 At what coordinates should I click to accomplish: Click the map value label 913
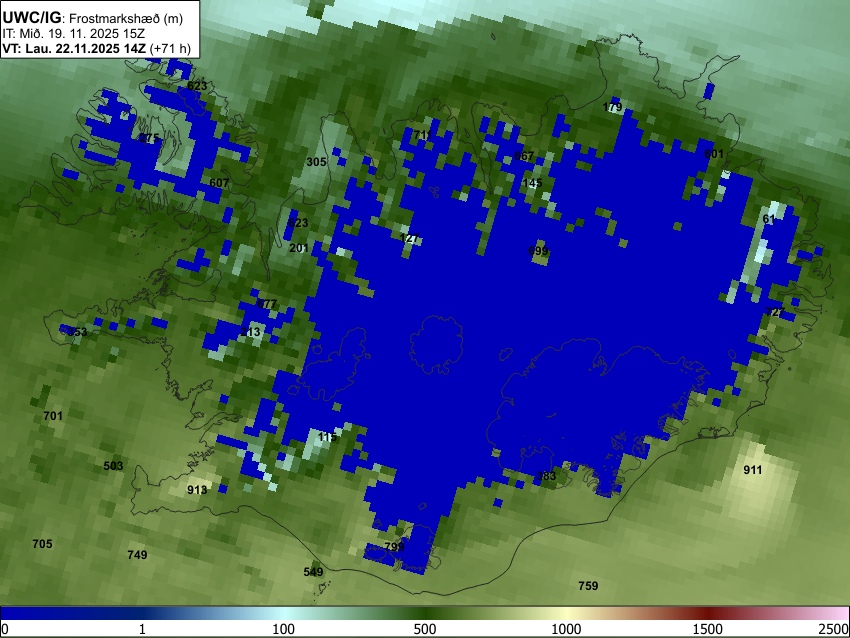click(x=197, y=490)
